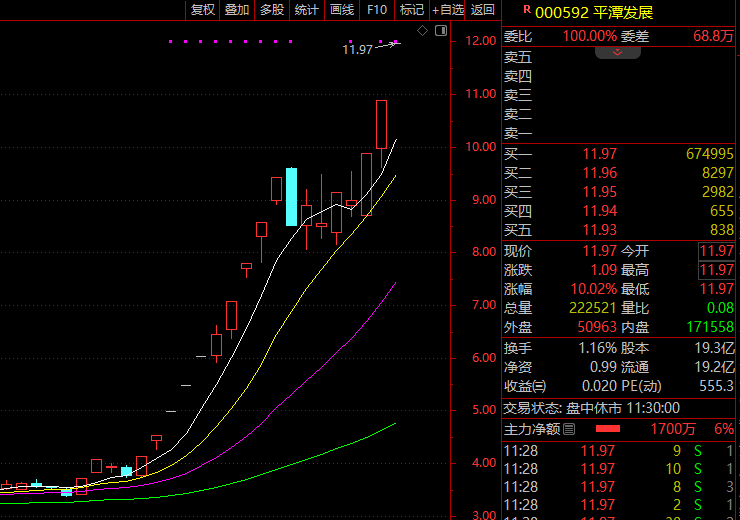Click the red 主力净额 bar indicator
The width and height of the screenshot is (740, 520).
click(608, 429)
